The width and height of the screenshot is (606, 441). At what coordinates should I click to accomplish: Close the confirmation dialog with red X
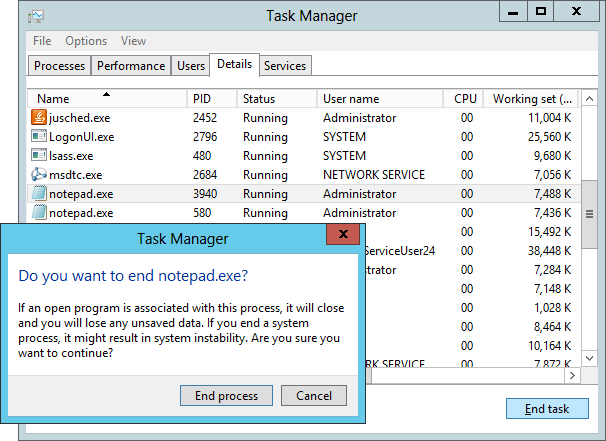point(343,234)
